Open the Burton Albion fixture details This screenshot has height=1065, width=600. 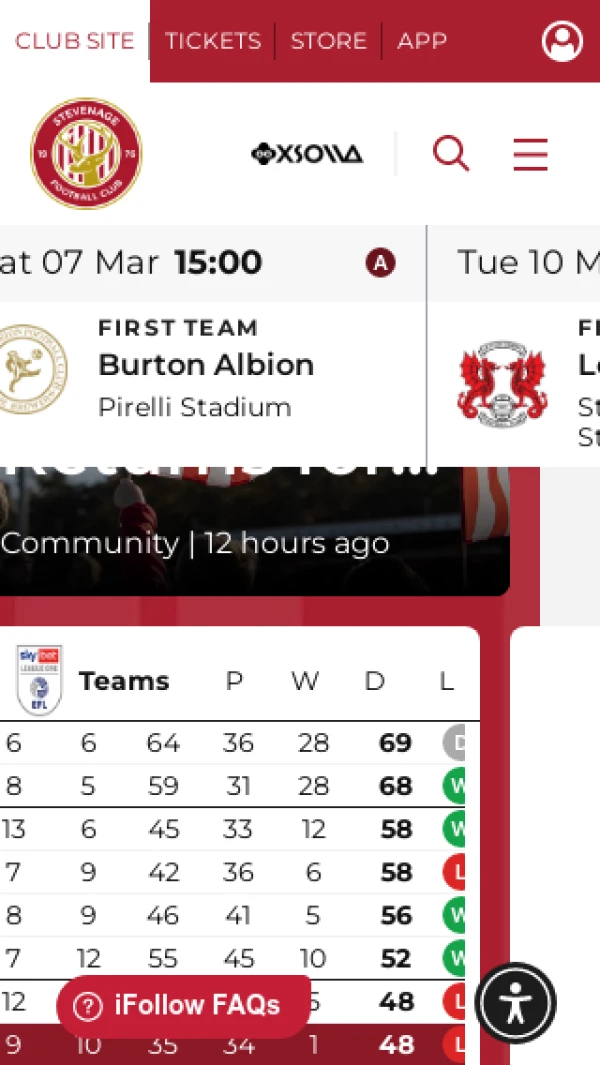tap(205, 365)
